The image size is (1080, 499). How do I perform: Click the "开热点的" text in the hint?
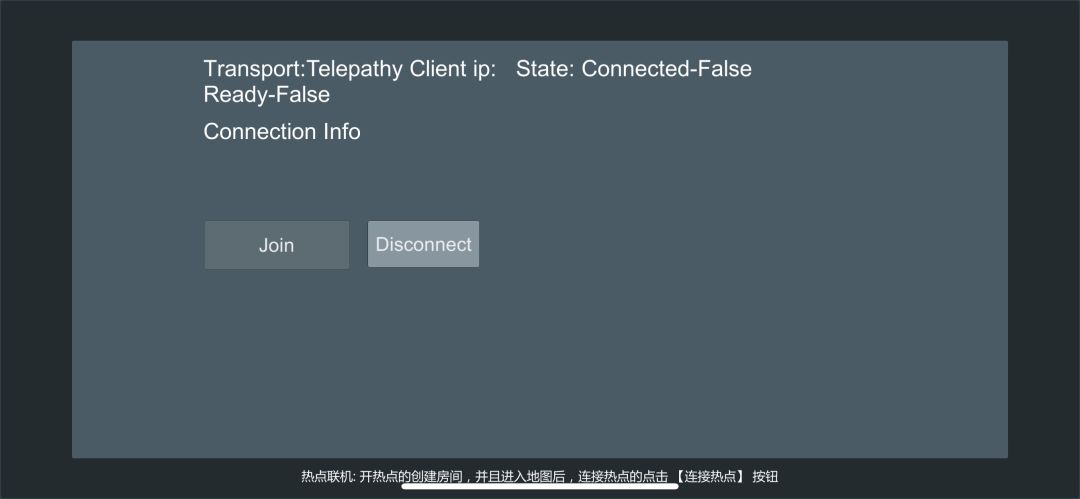point(385,477)
